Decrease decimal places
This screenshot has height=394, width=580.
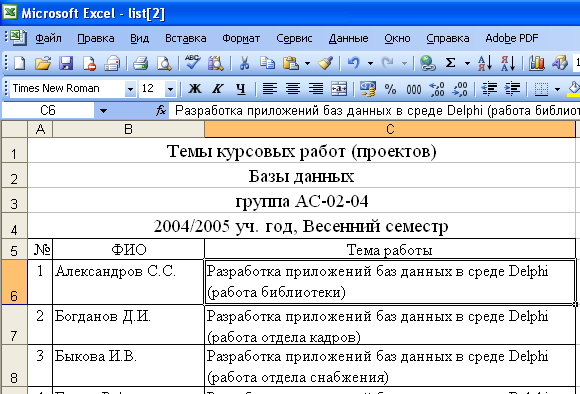460,89
